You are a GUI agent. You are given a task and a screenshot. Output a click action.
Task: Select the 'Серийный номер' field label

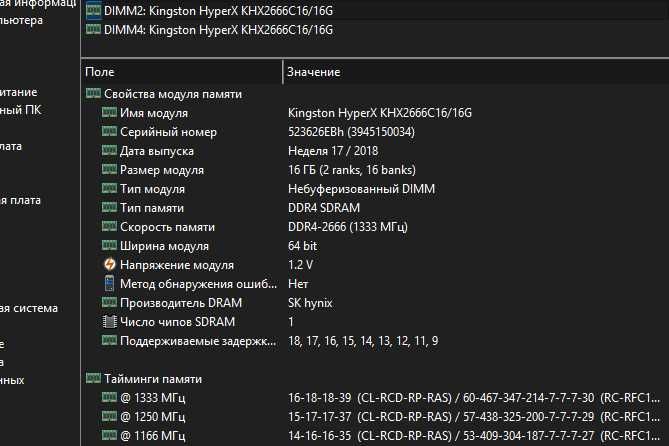pyautogui.click(x=168, y=132)
